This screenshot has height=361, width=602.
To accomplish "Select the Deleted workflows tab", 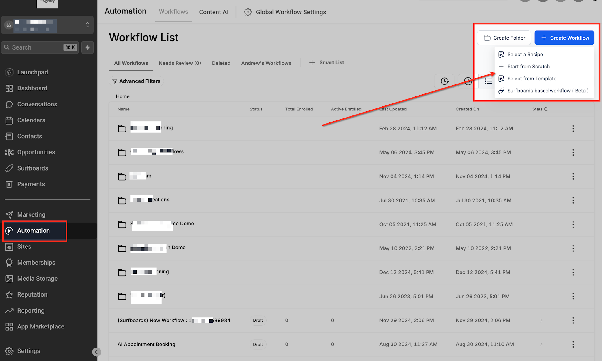I will pyautogui.click(x=221, y=63).
